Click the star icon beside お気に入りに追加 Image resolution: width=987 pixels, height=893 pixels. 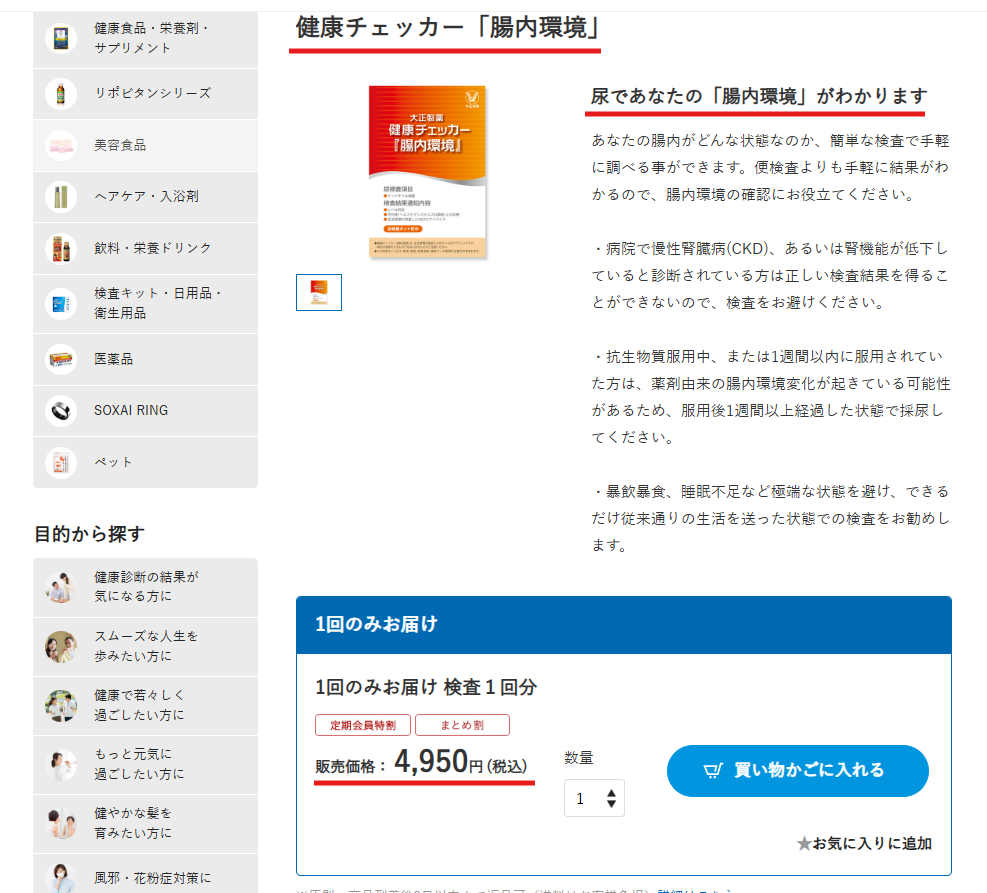804,843
